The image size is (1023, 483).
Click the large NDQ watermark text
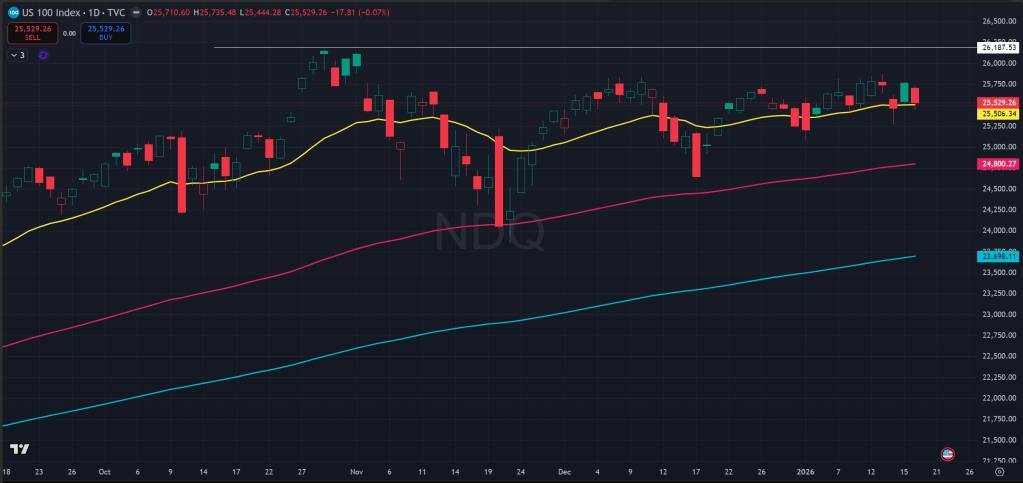click(490, 233)
